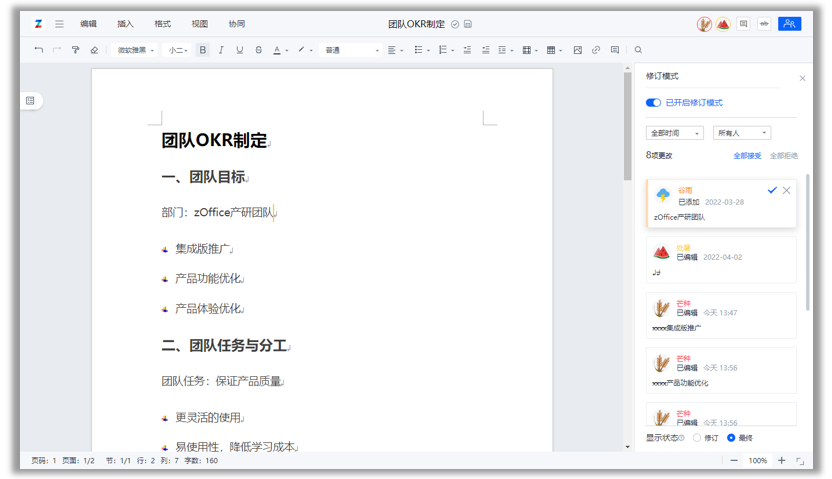Click the wheat avatar in header

pos(704,24)
